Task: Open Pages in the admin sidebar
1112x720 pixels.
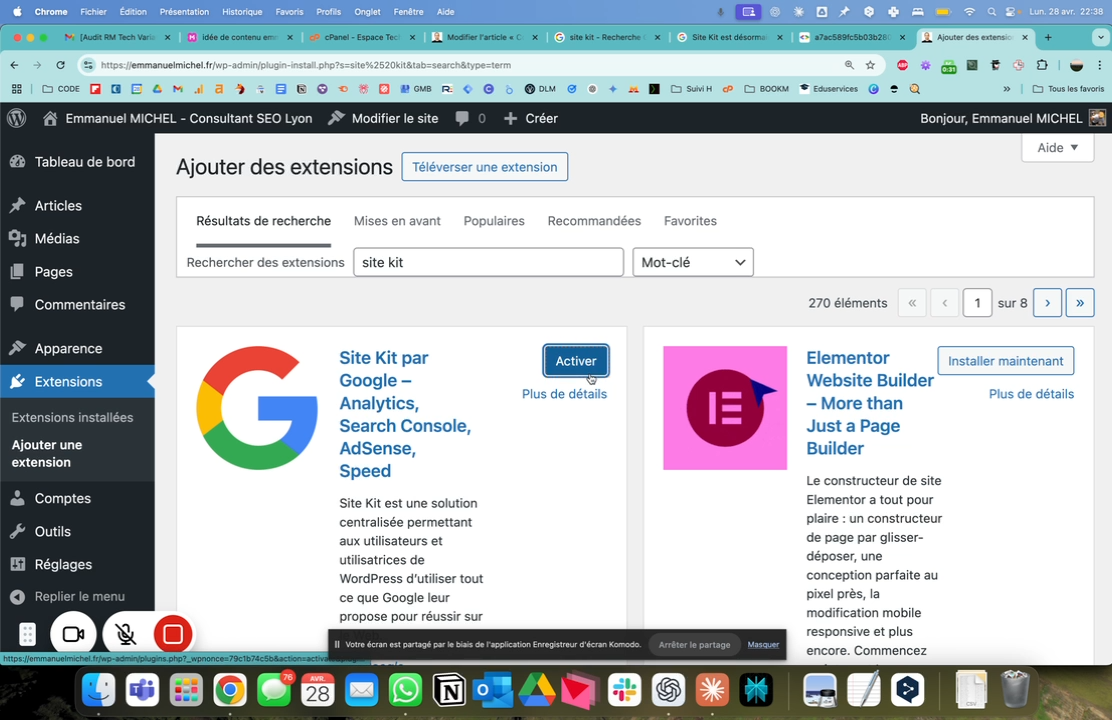Action: coord(77,272)
